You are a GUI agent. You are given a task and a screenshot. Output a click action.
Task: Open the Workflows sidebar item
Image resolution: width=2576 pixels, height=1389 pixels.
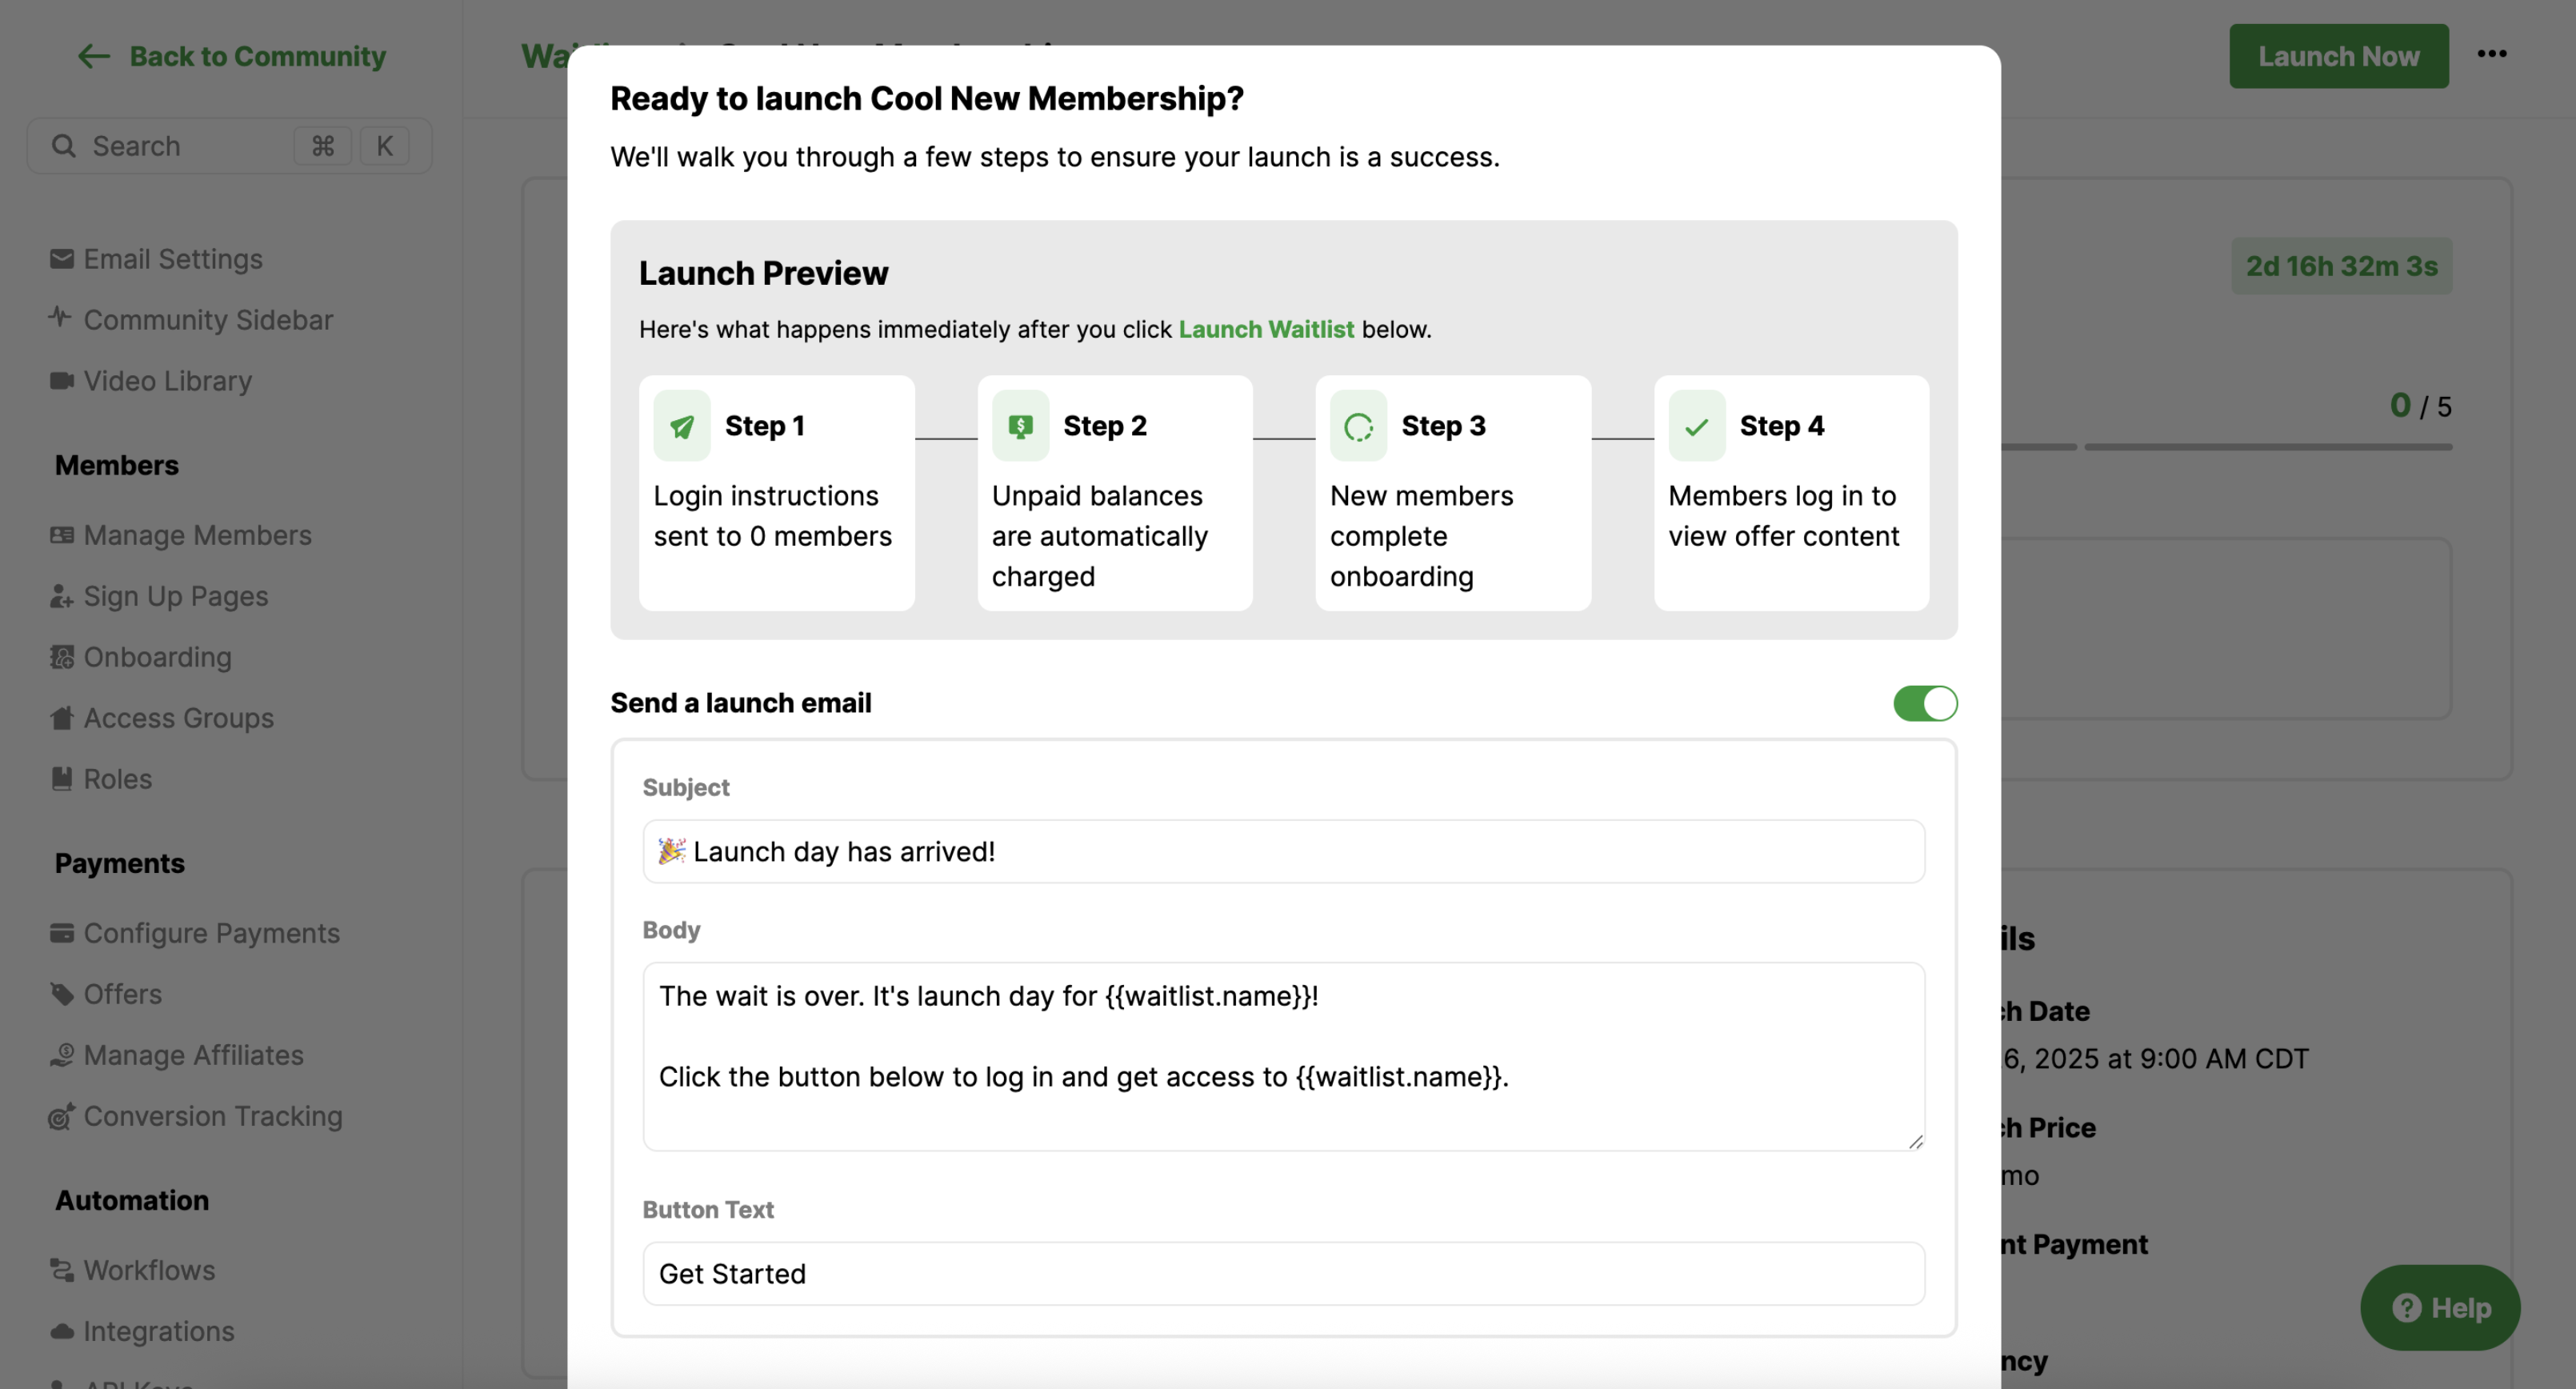(x=149, y=1270)
